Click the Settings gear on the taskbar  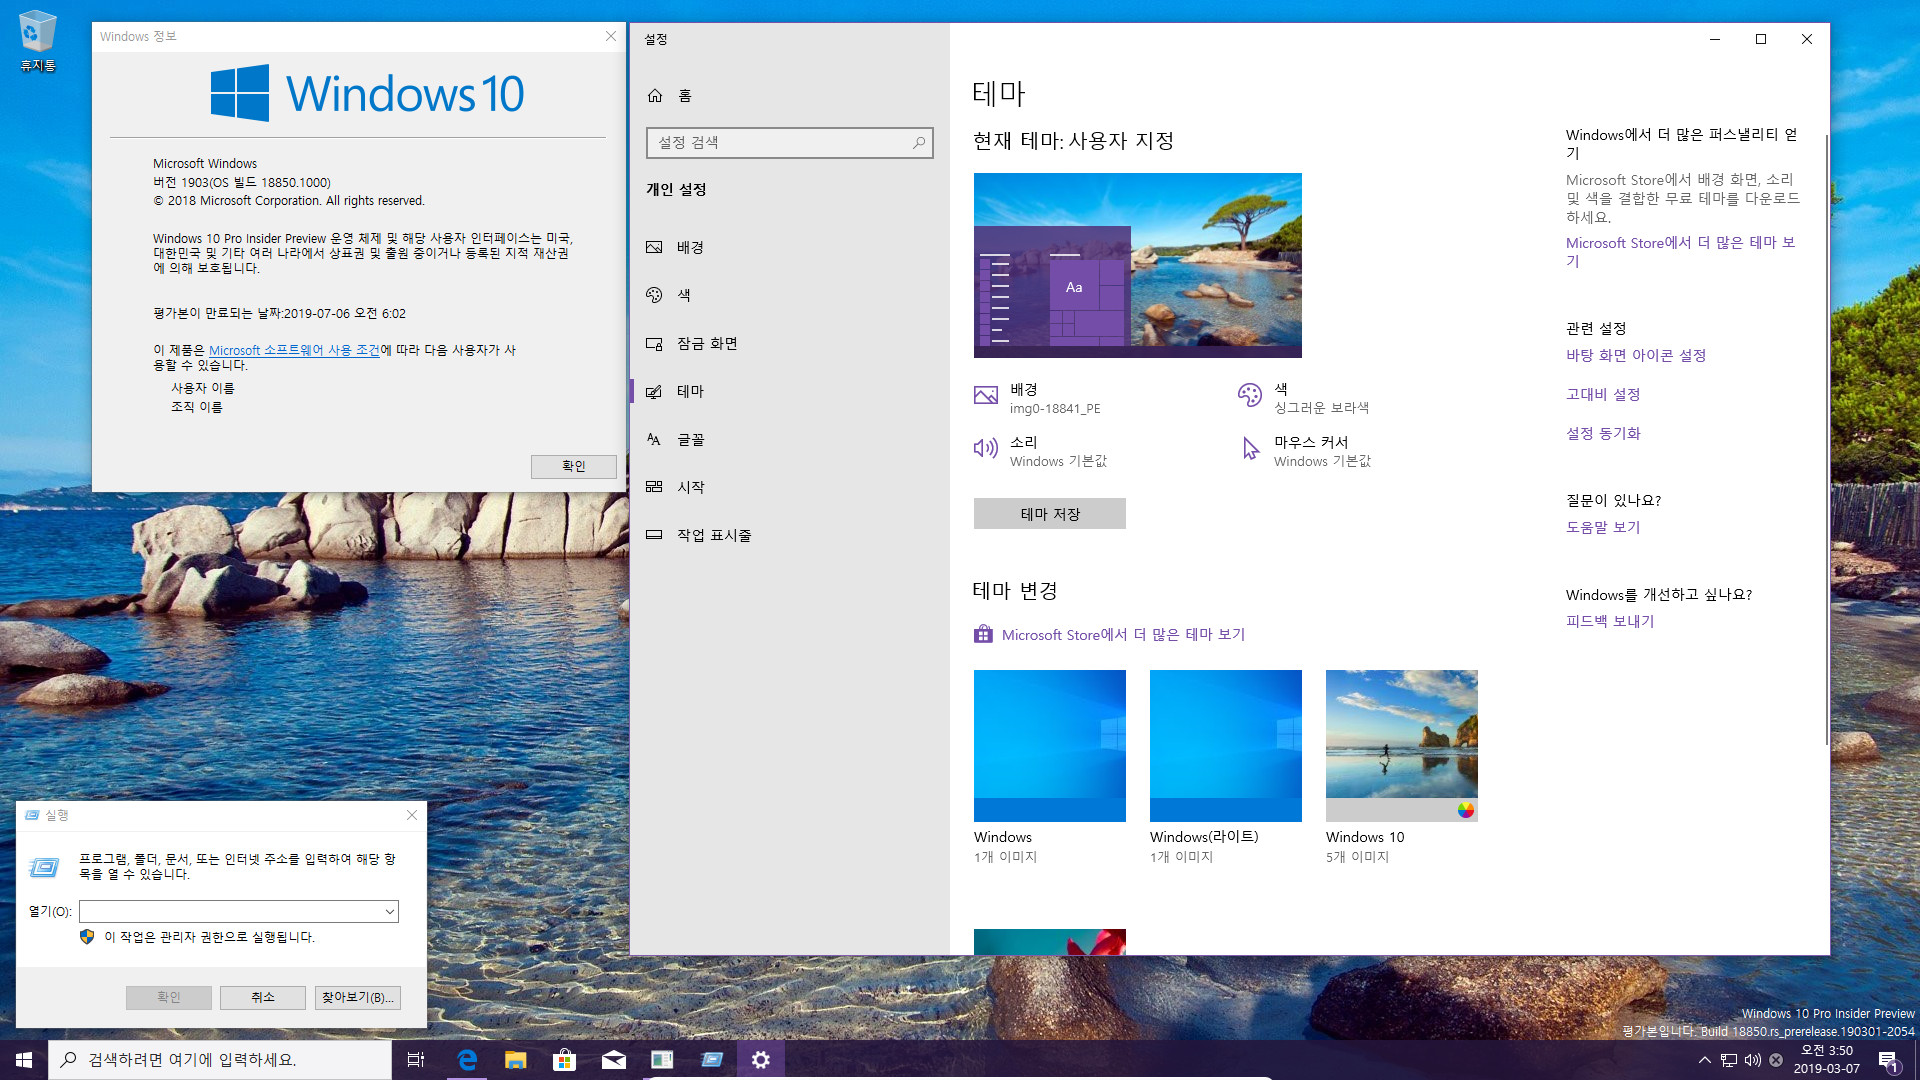click(x=760, y=1060)
